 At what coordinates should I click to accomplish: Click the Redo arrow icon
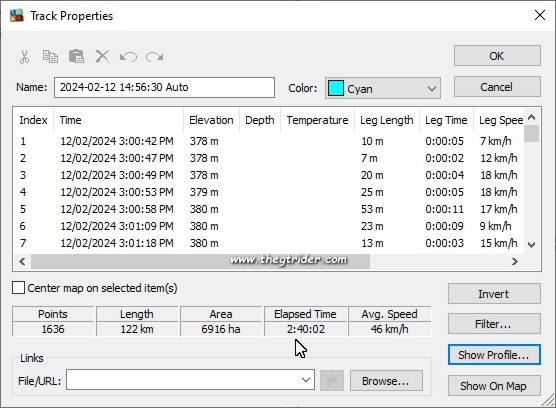coord(155,57)
